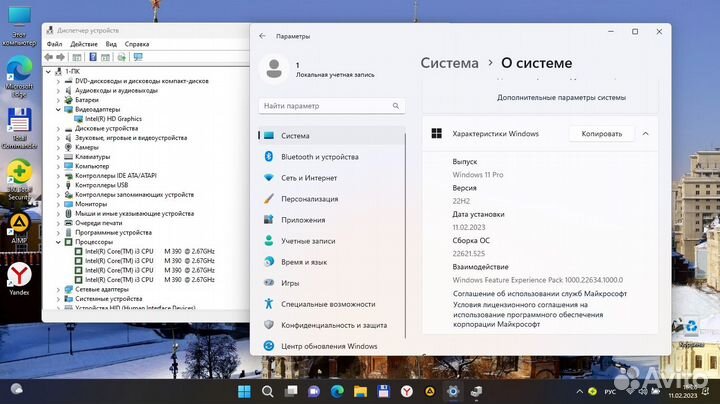Open Центр обновления Windows
The height and width of the screenshot is (404, 720).
(x=331, y=346)
